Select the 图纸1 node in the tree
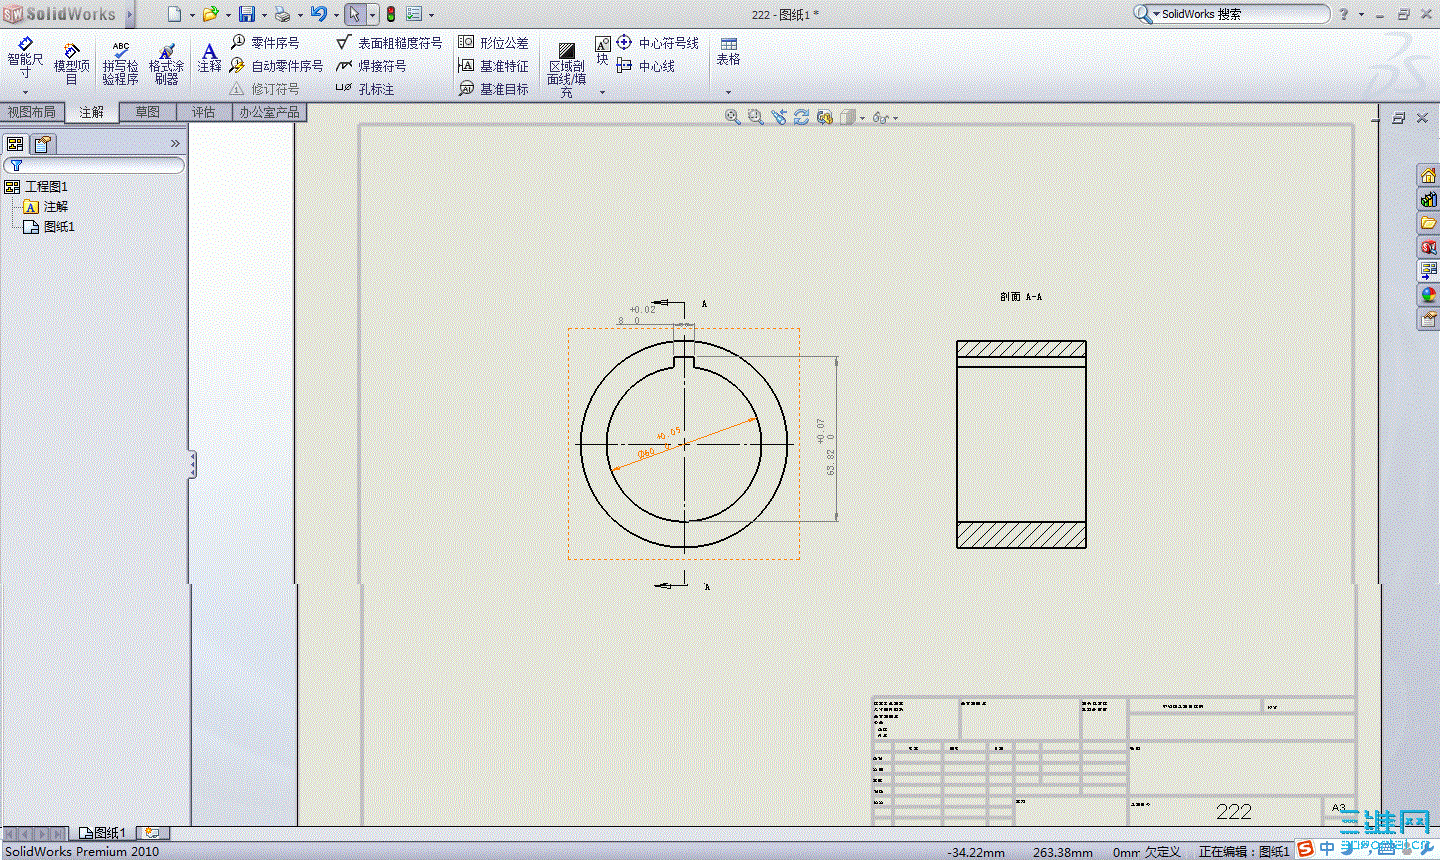The width and height of the screenshot is (1440, 860). 50,227
